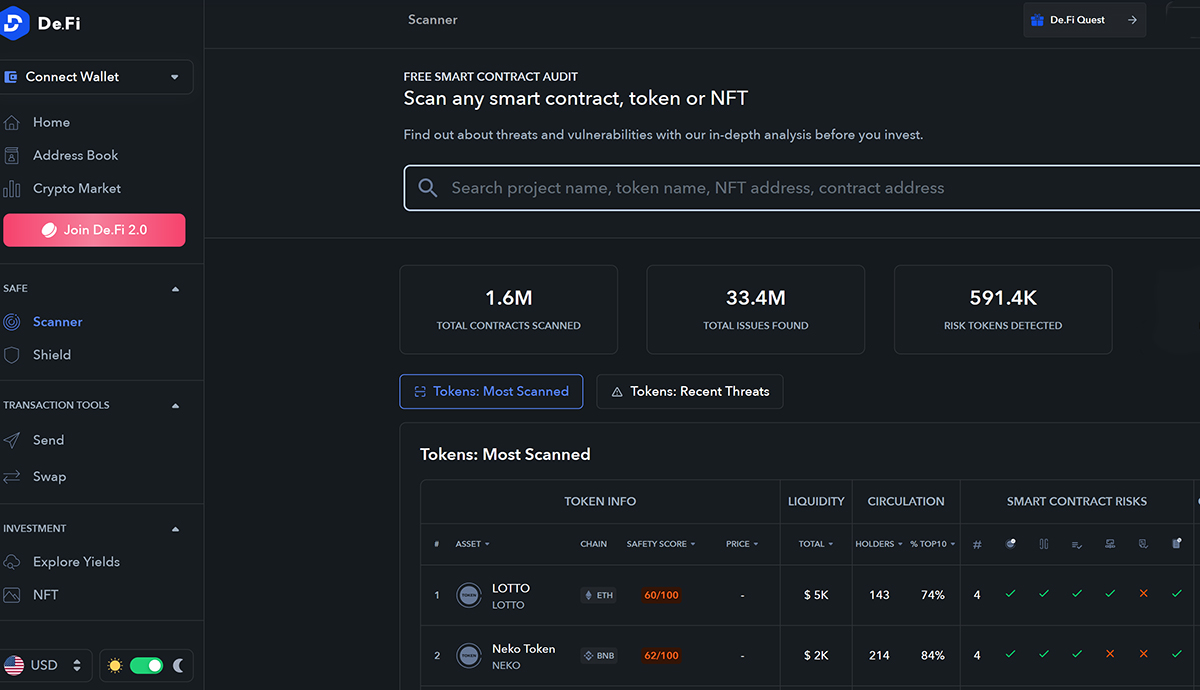1200x690 pixels.
Task: Switch to Tokens: Recent Threats tab
Action: [690, 392]
